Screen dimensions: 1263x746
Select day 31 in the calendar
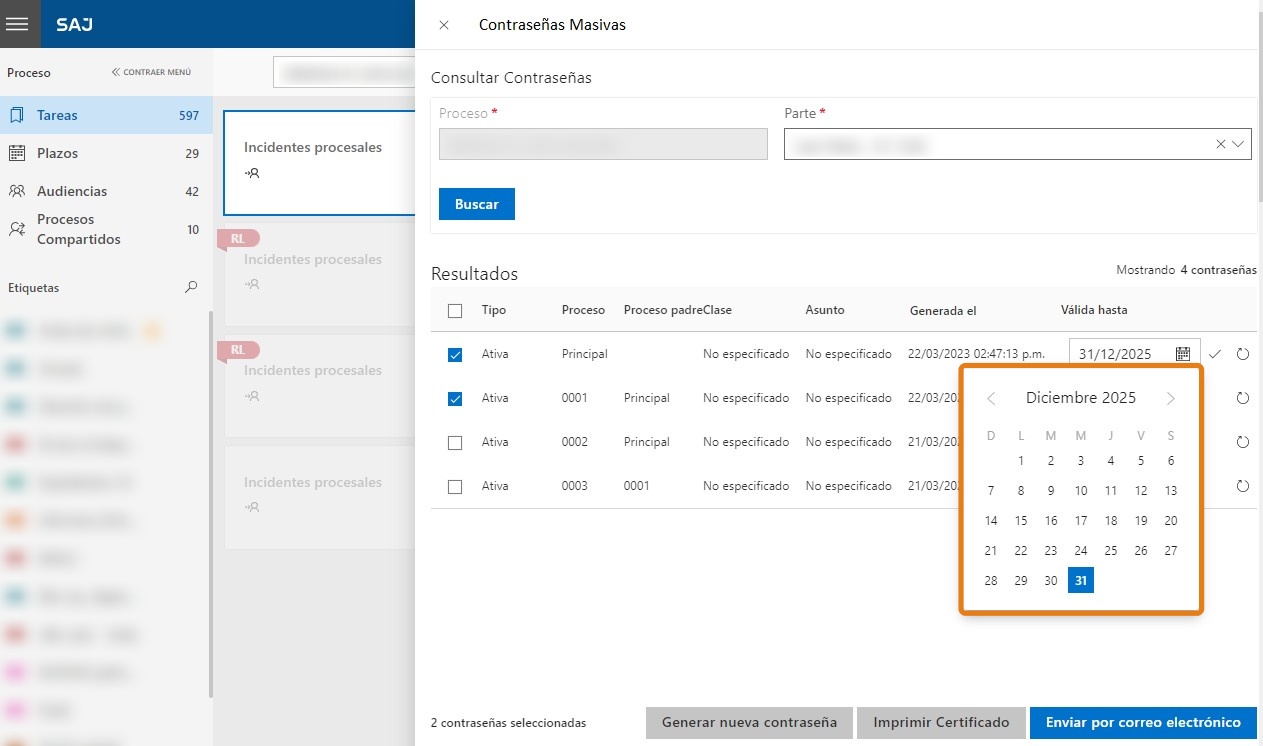pos(1081,580)
